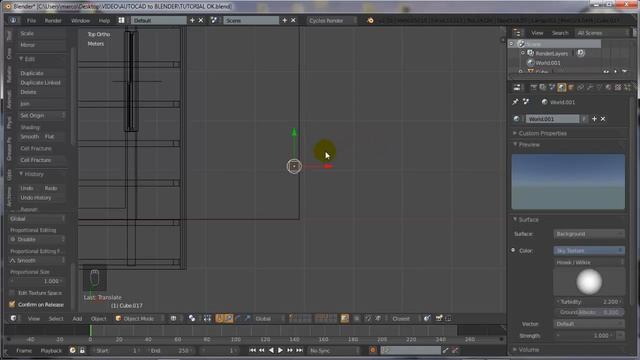
Task: Open the Help menu
Action: coord(104,20)
